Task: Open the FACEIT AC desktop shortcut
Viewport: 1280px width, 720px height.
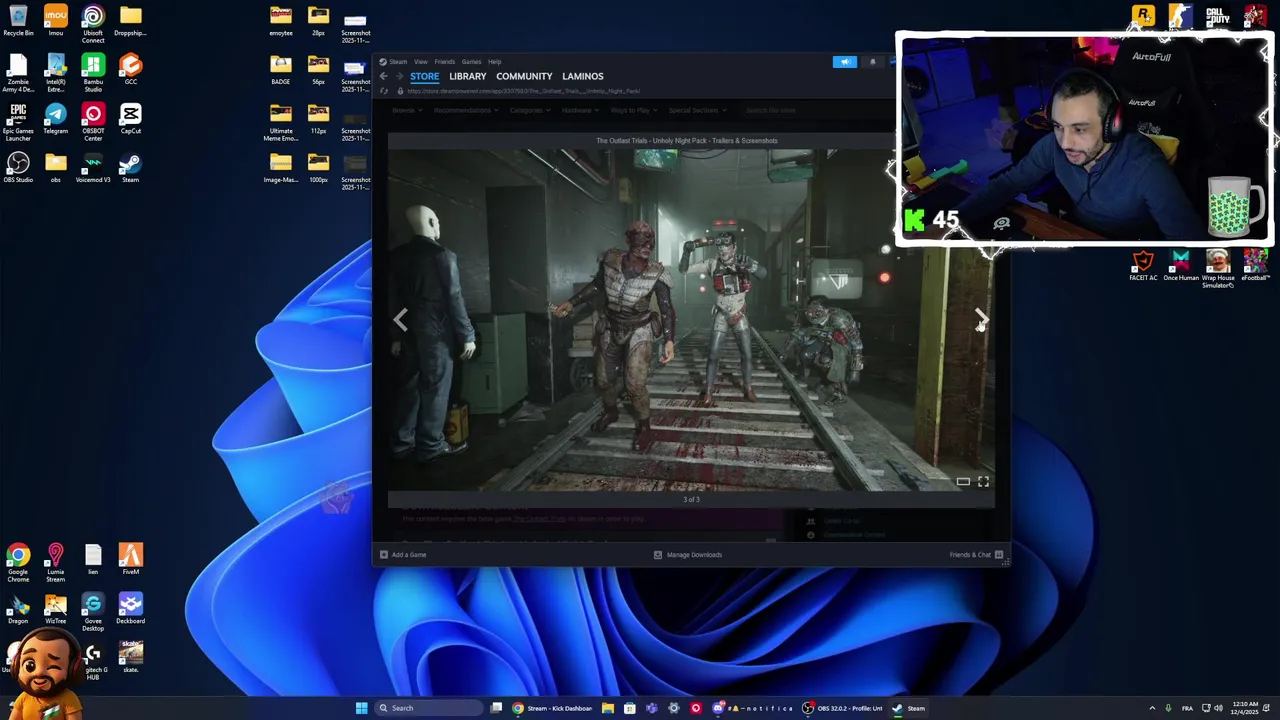Action: pos(1143,266)
